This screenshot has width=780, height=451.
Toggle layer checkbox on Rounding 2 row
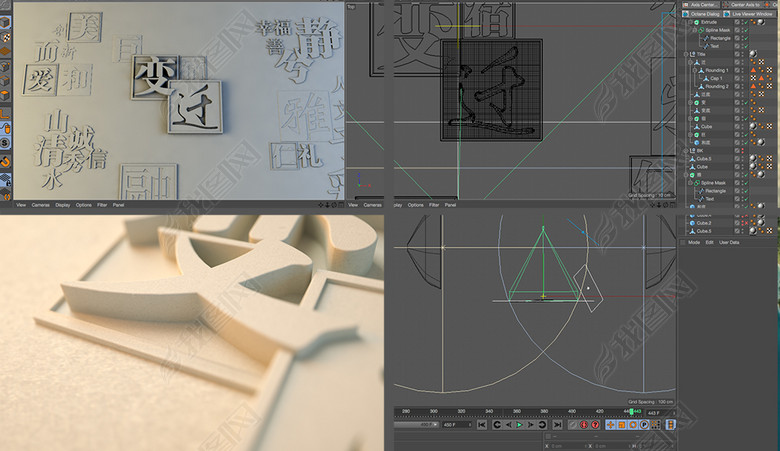click(737, 86)
